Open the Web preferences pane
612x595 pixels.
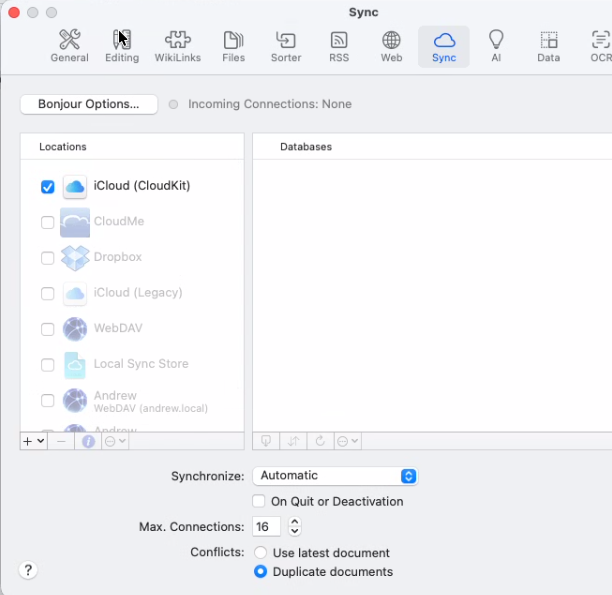[x=391, y=46]
